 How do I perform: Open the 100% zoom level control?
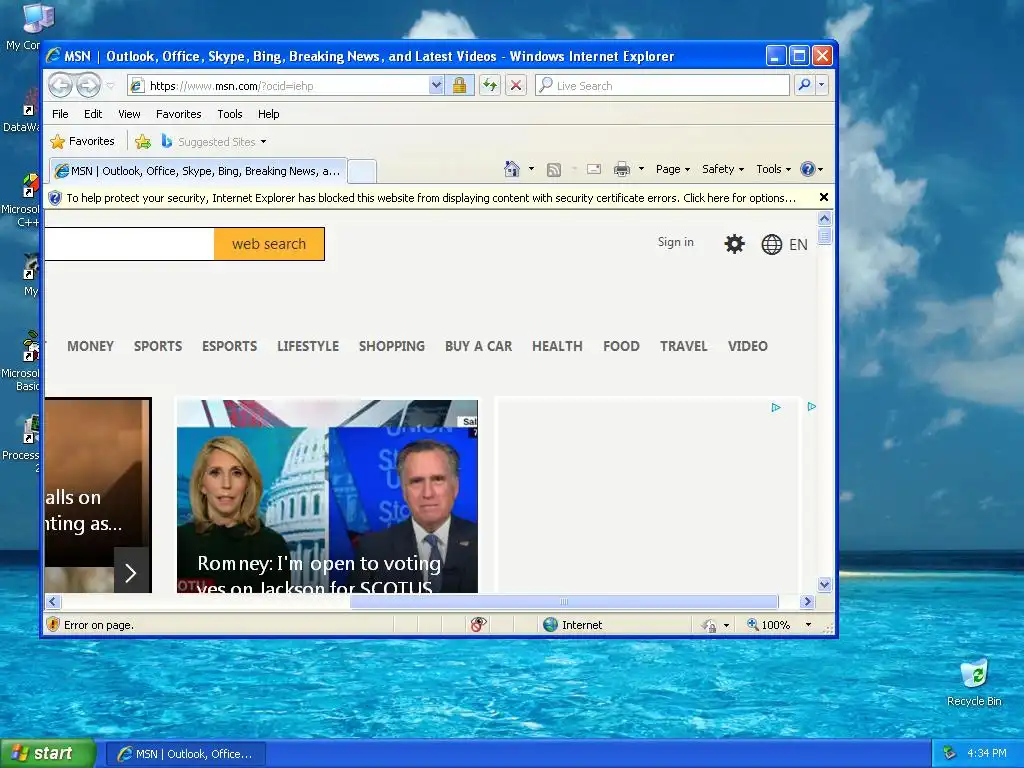tap(780, 625)
